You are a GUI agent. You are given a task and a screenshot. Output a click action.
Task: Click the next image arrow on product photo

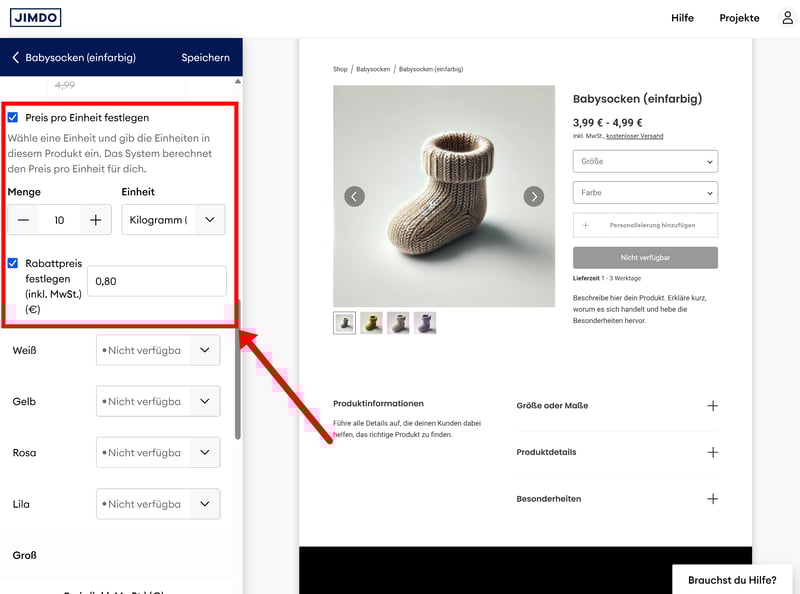point(534,196)
